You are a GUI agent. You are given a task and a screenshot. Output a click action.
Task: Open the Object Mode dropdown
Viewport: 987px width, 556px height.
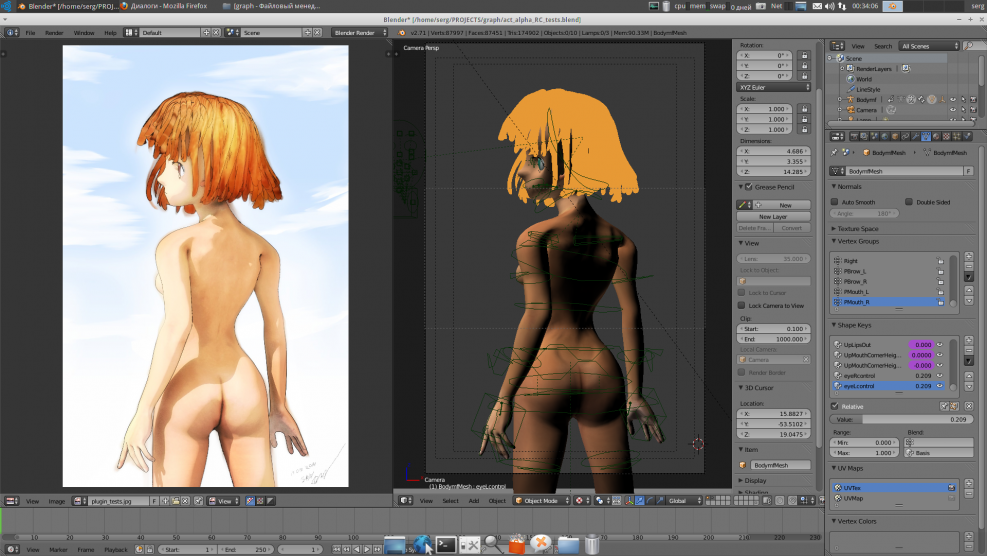point(543,501)
